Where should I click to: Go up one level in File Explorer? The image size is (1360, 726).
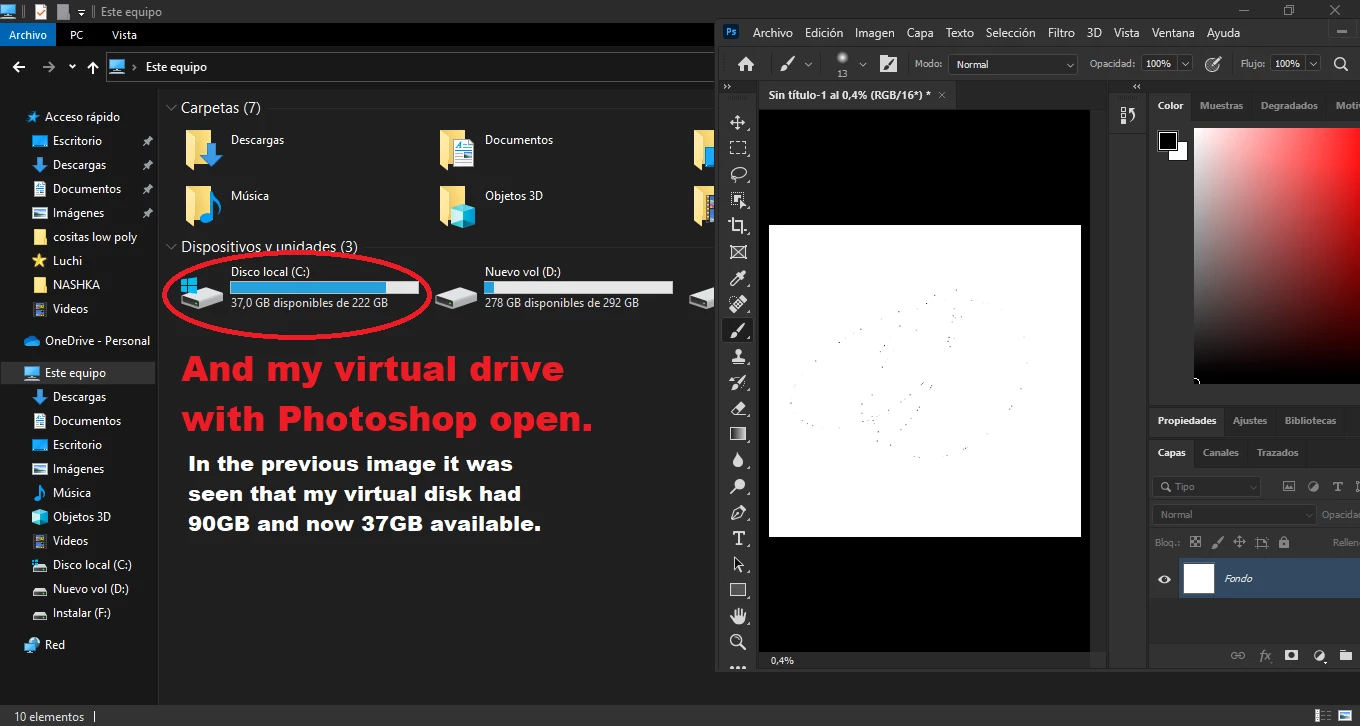pyautogui.click(x=93, y=67)
